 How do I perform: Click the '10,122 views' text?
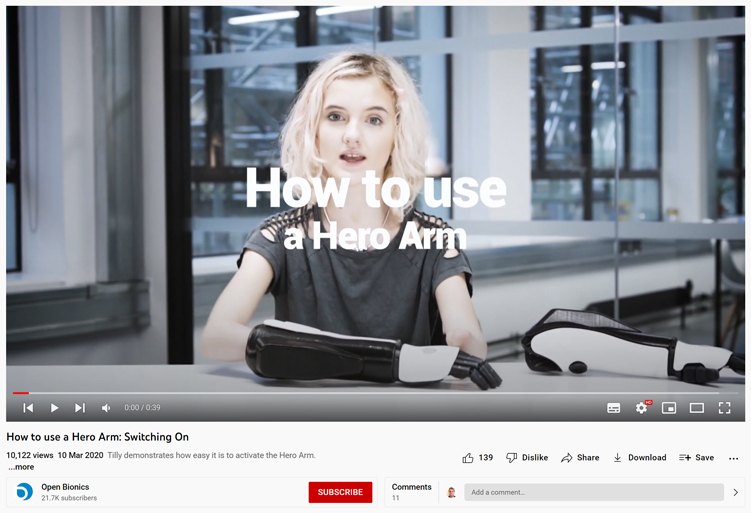[30, 455]
